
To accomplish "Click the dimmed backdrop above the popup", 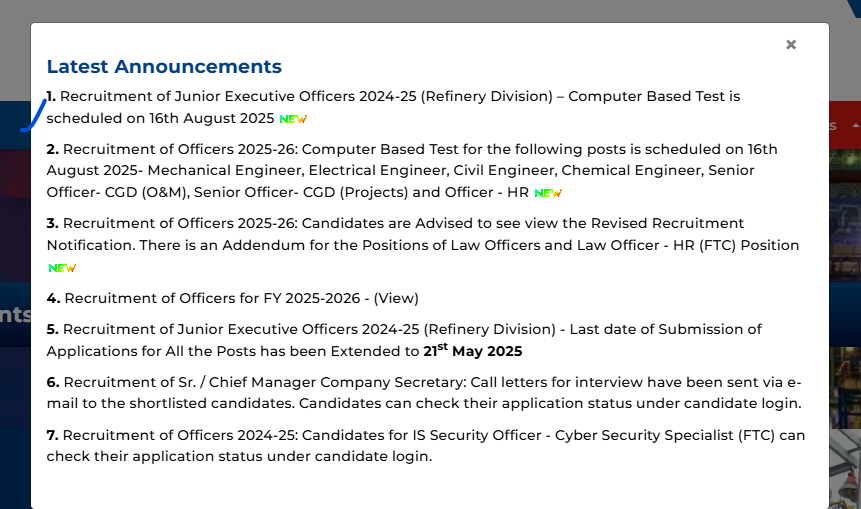I will click(430, 10).
